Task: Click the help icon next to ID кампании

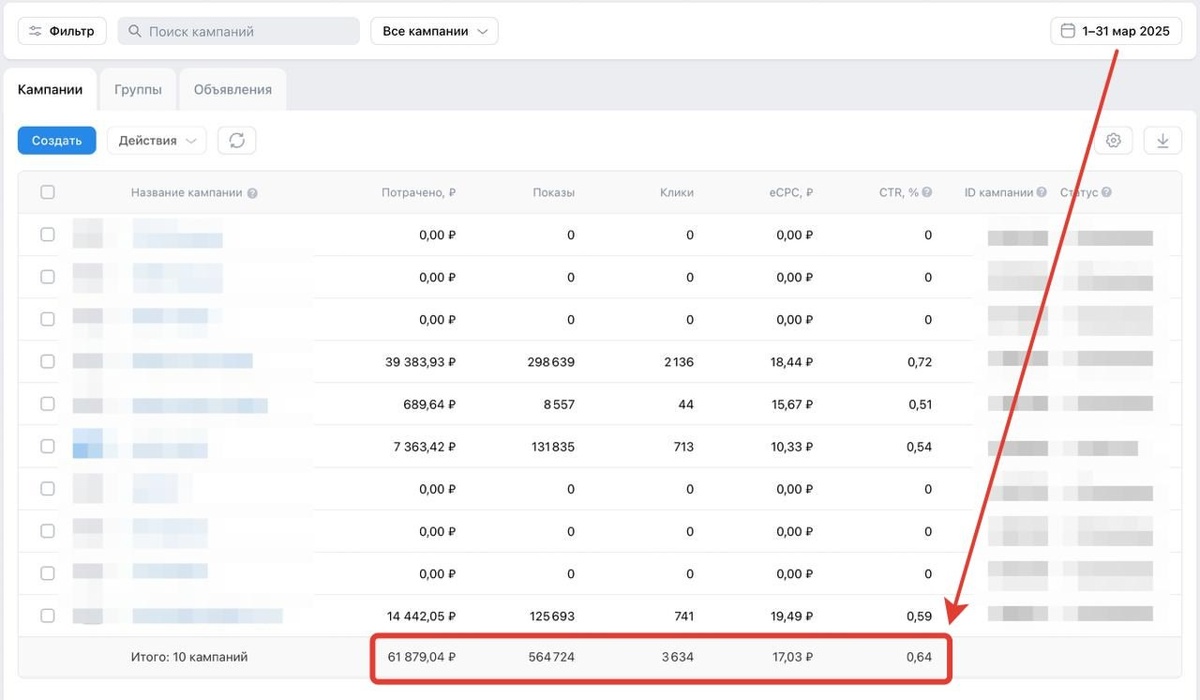Action: coord(1042,193)
